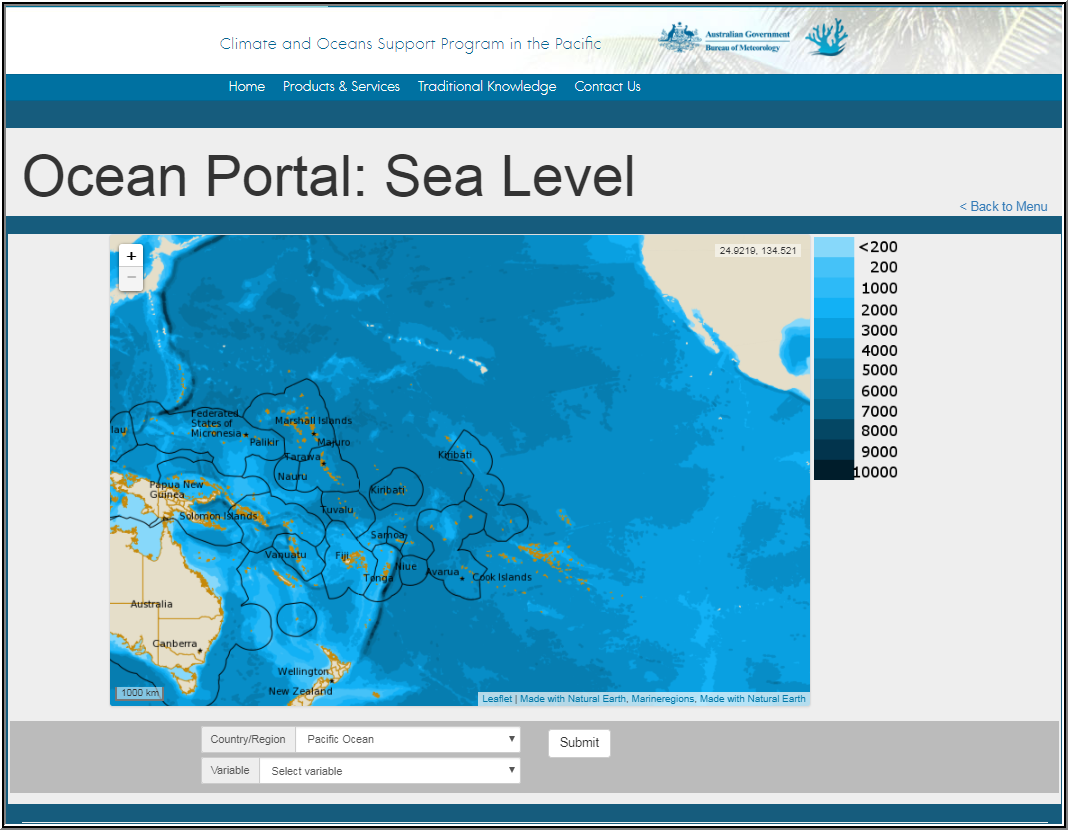Viewport: 1068px width, 830px height.
Task: Open the Select variable dropdown
Action: click(513, 770)
